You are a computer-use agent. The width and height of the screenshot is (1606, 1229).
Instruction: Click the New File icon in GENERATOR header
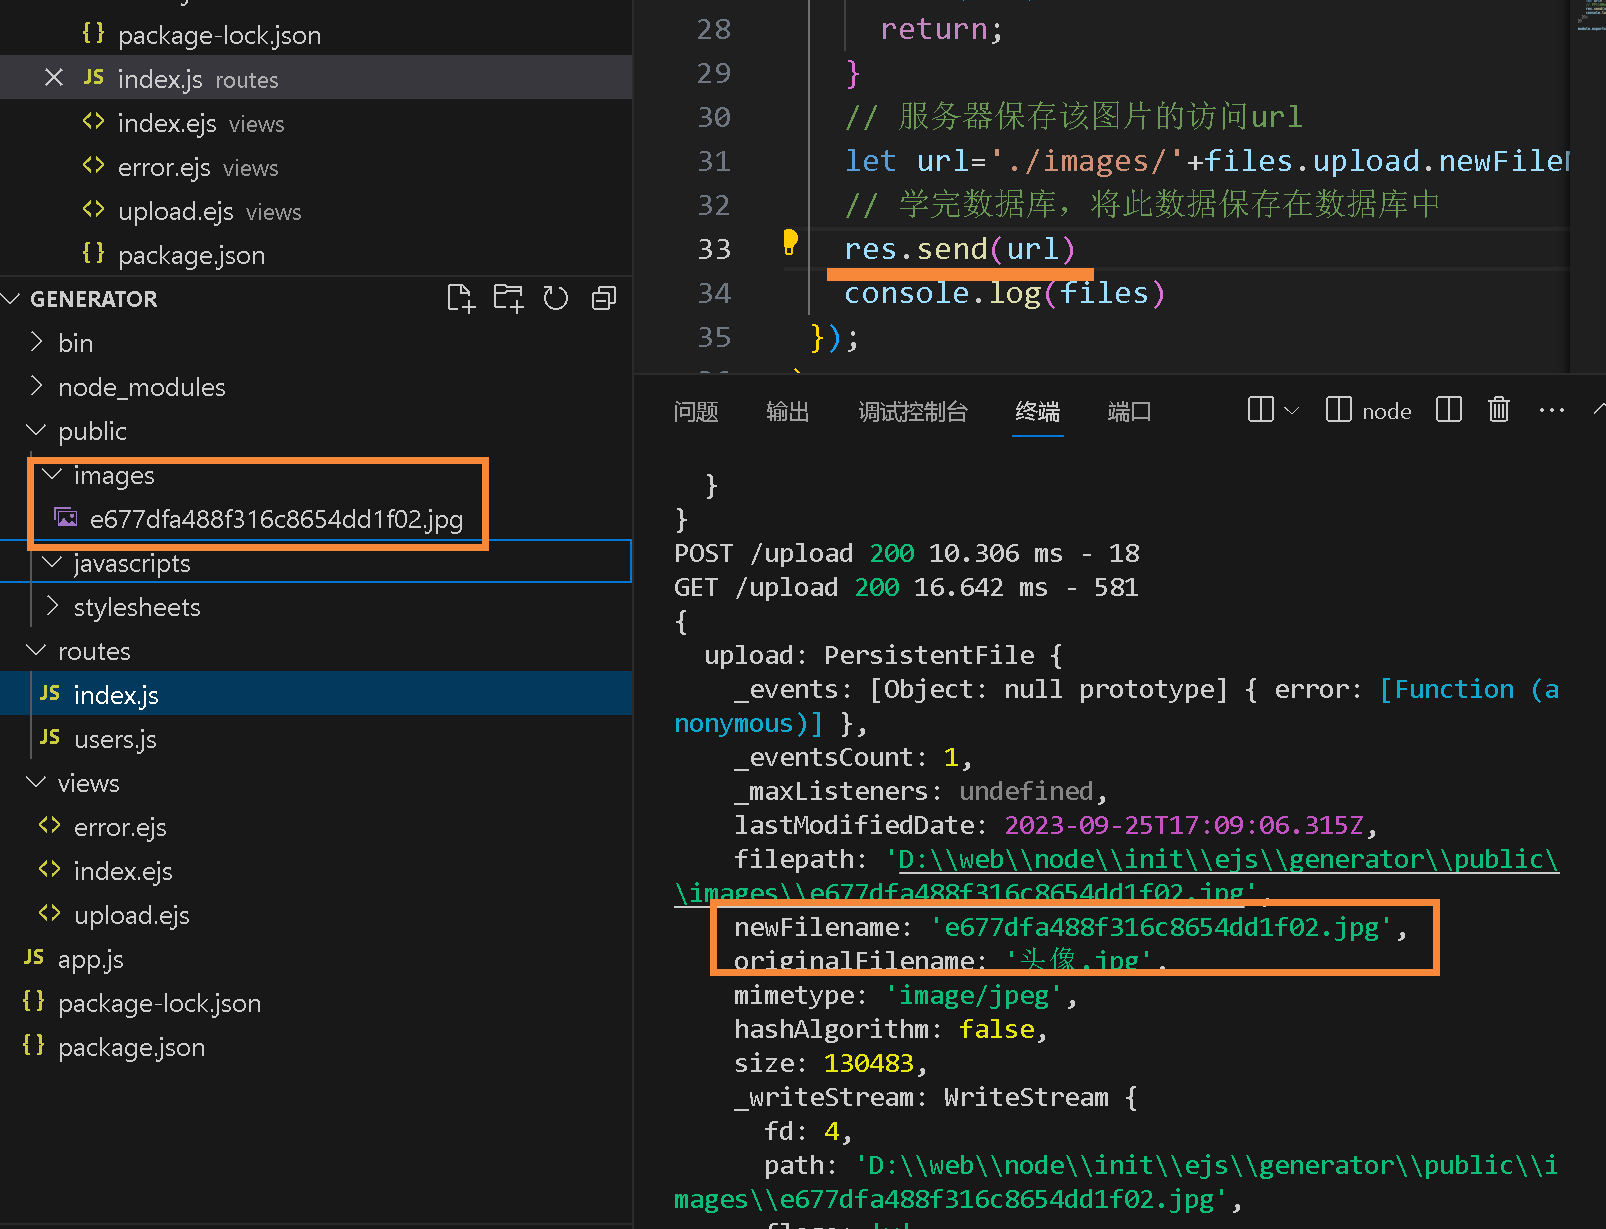tap(461, 298)
